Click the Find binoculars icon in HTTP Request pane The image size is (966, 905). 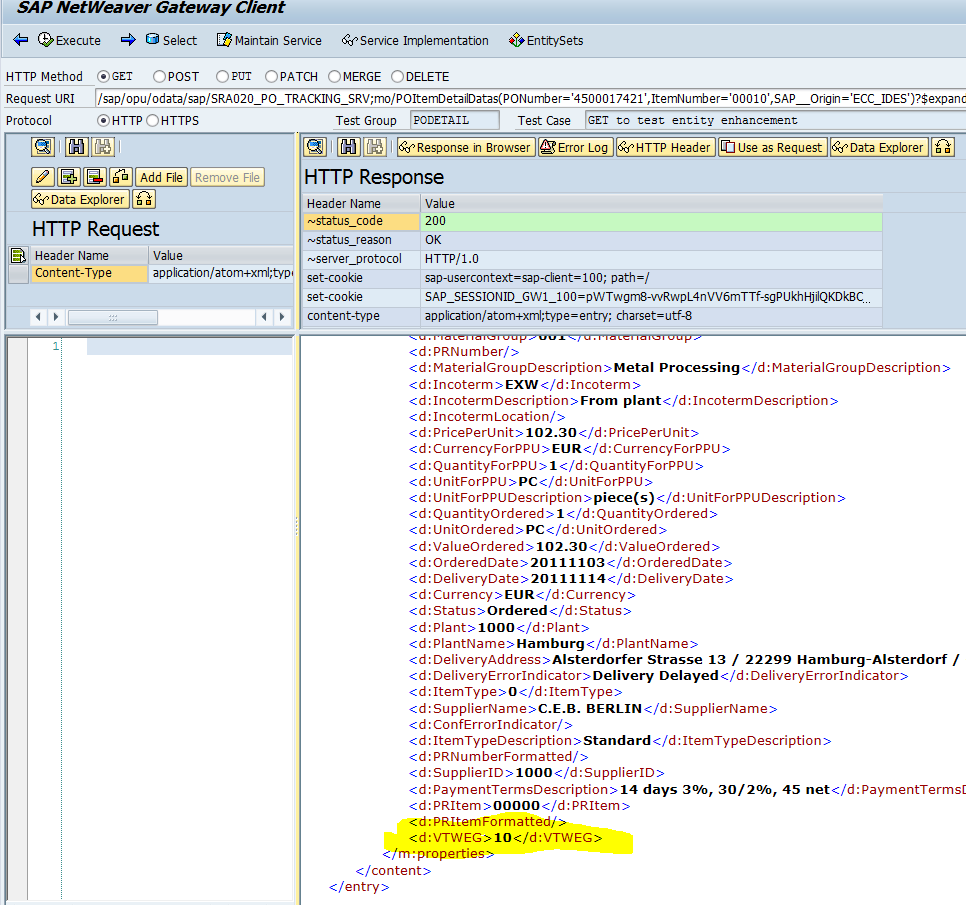(x=76, y=147)
